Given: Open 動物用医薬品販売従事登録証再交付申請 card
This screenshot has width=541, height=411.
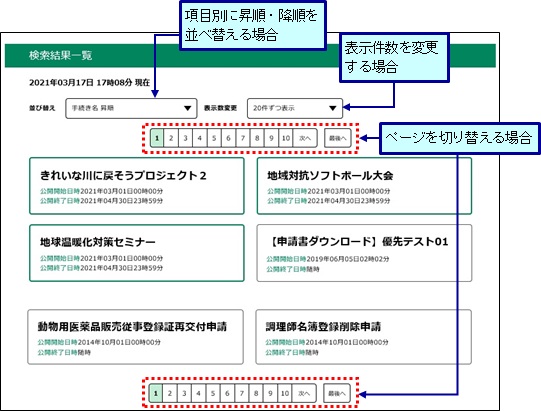Looking at the screenshot, I should pos(136,337).
